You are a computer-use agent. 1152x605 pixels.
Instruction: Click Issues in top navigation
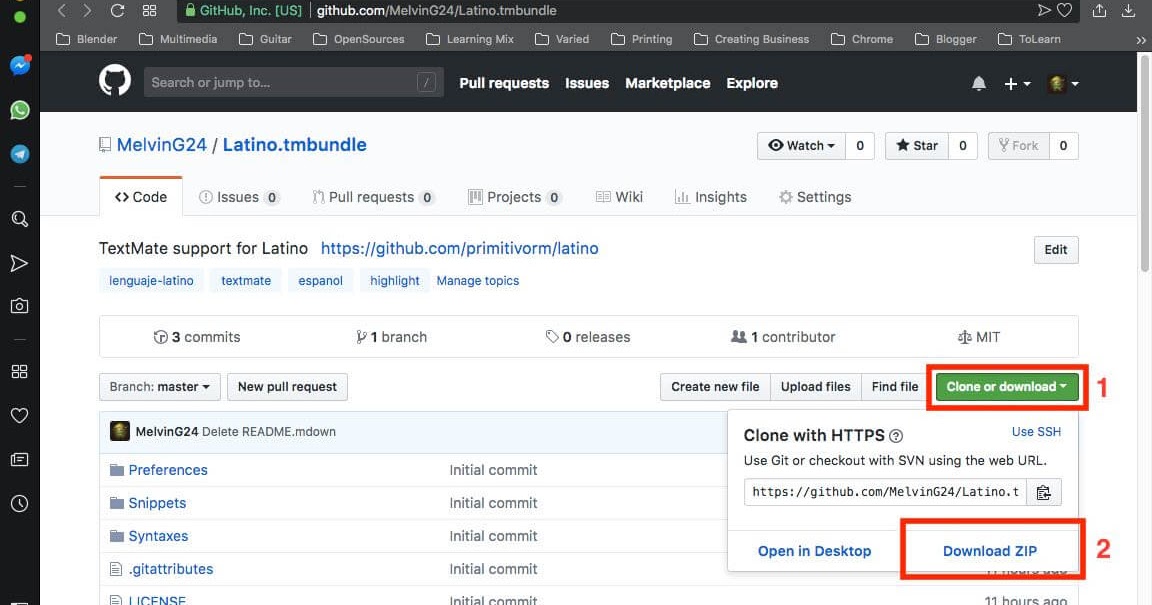[587, 83]
